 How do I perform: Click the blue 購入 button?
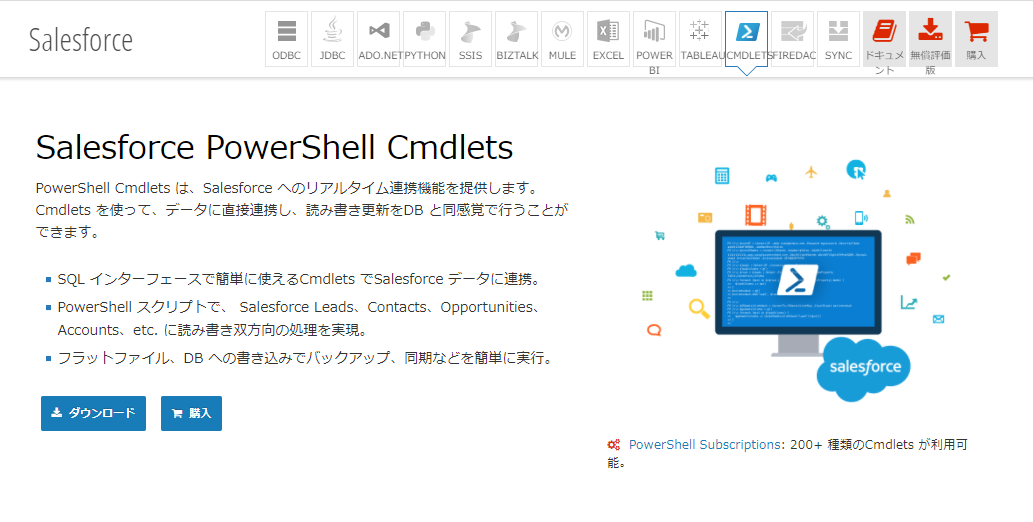tap(191, 413)
